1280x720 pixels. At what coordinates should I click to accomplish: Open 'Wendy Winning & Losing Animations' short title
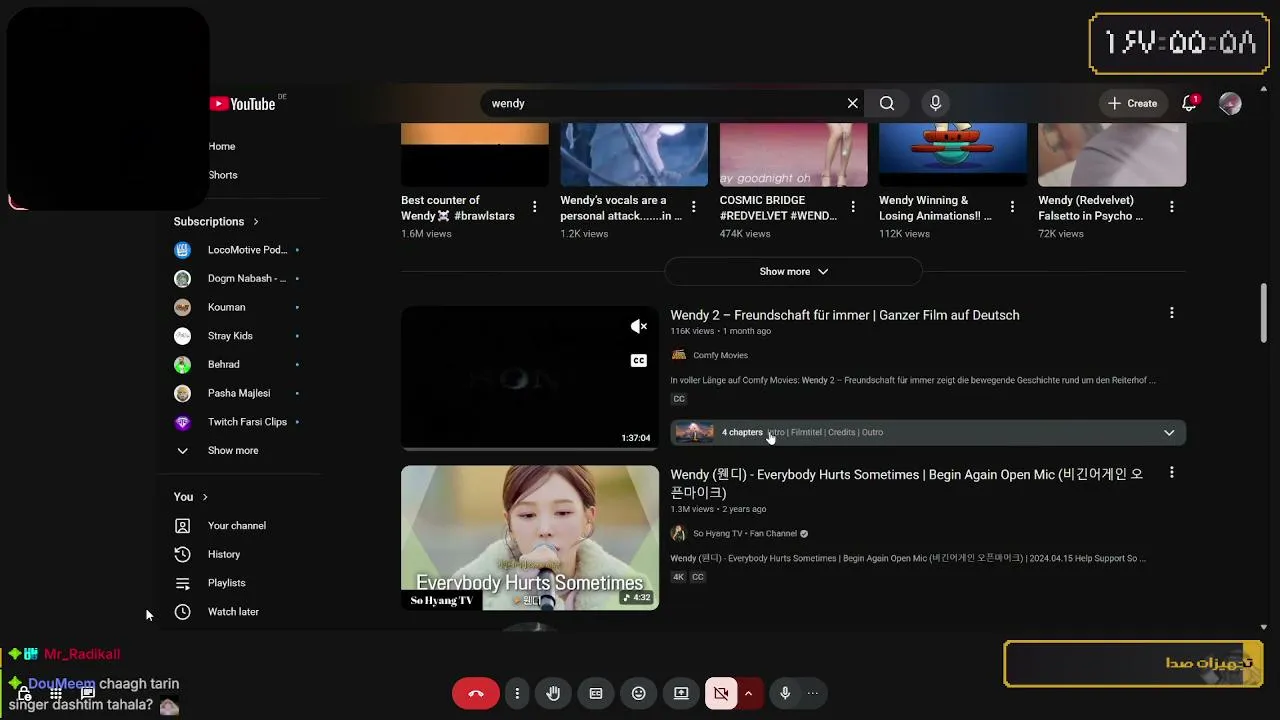[x=936, y=208]
